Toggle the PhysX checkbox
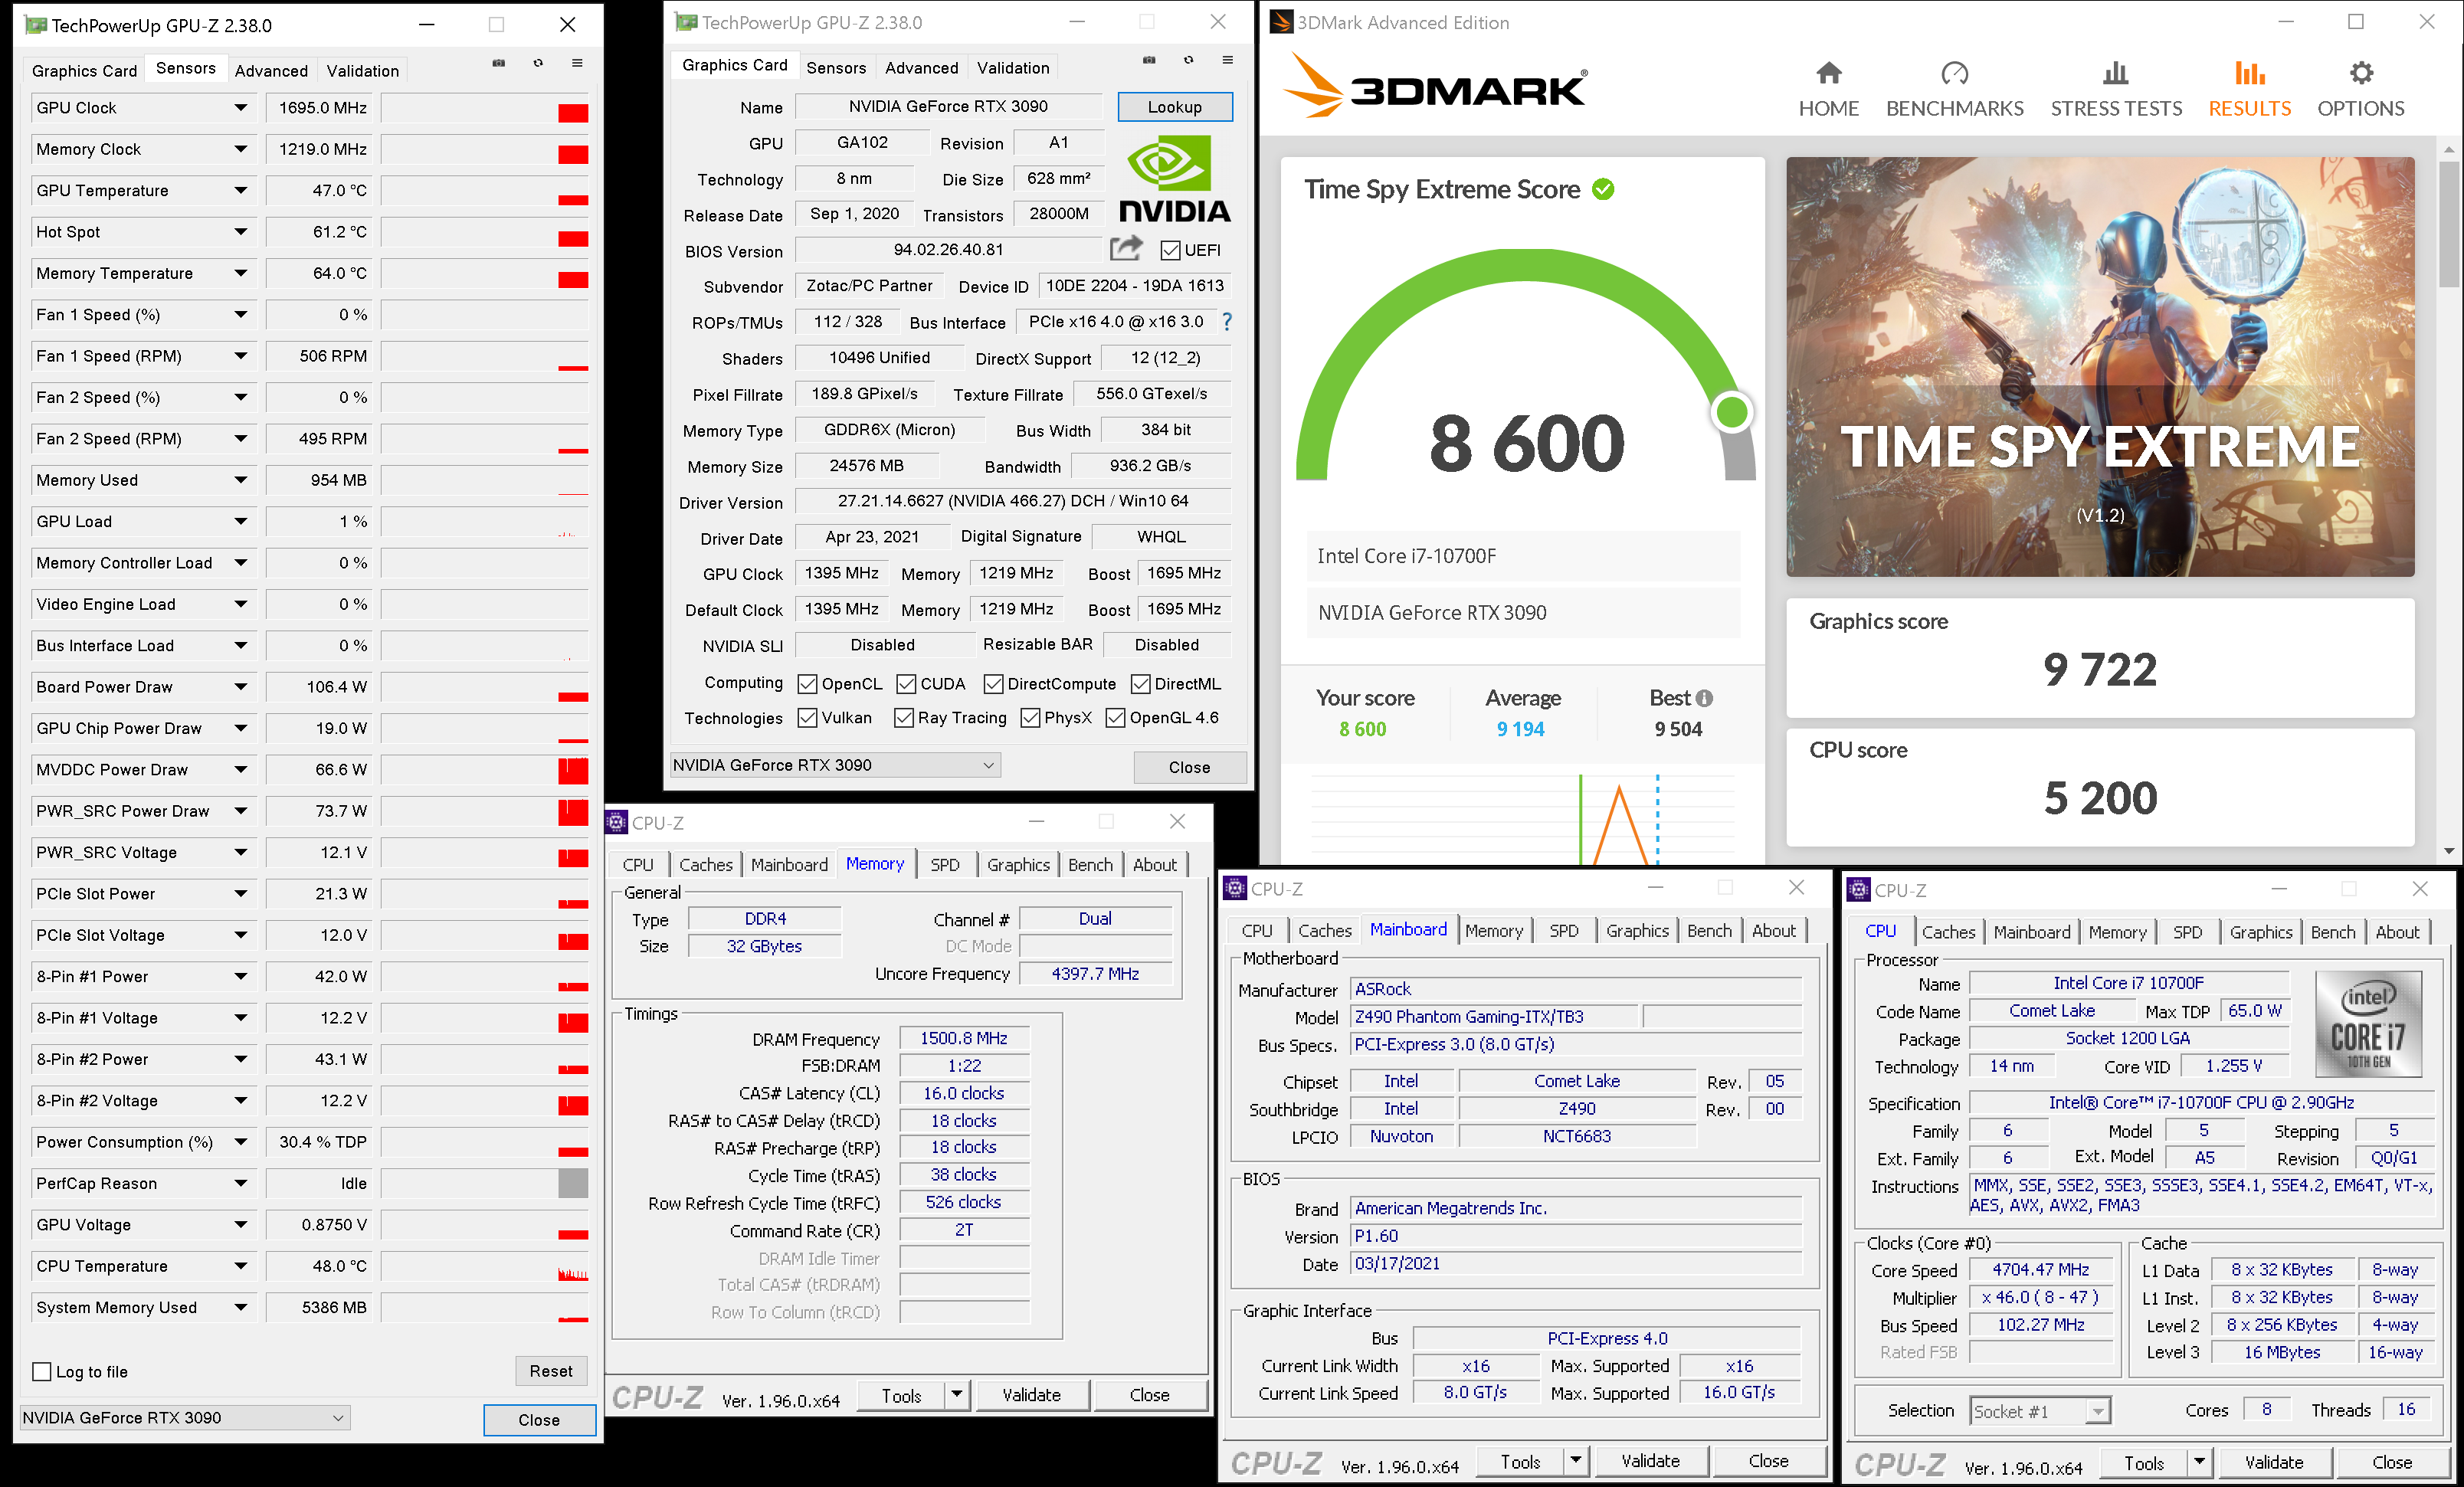Viewport: 2464px width, 1487px height. point(1030,718)
